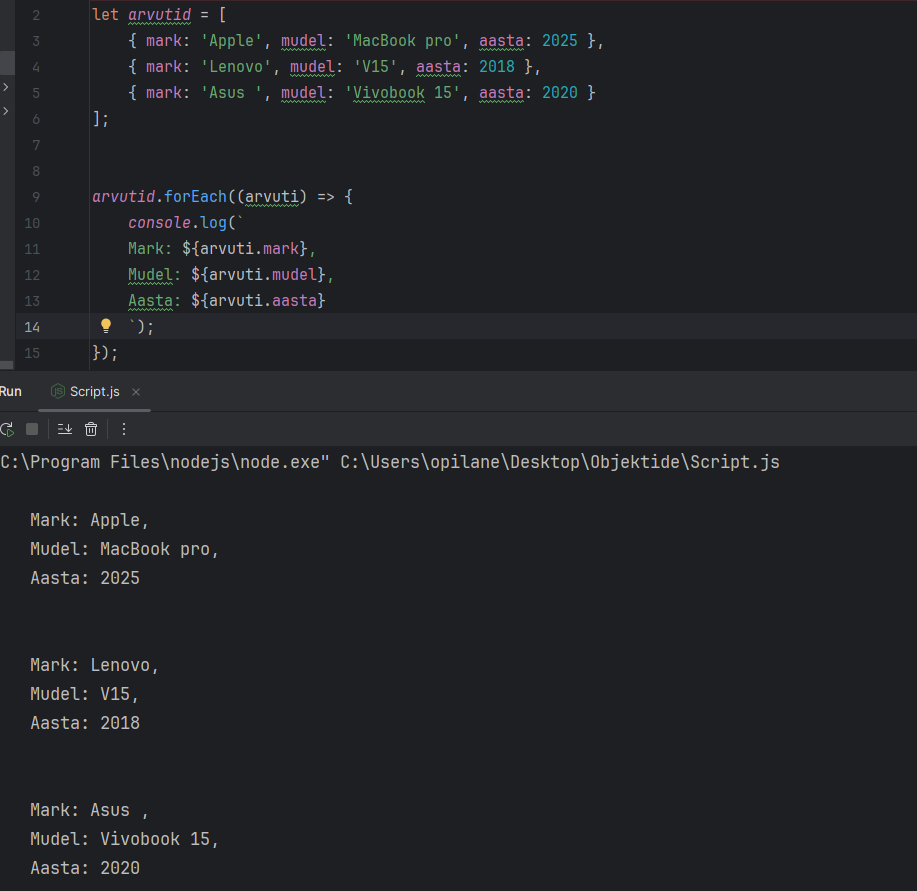Rerun the Script.js run configuration

(x=6, y=429)
